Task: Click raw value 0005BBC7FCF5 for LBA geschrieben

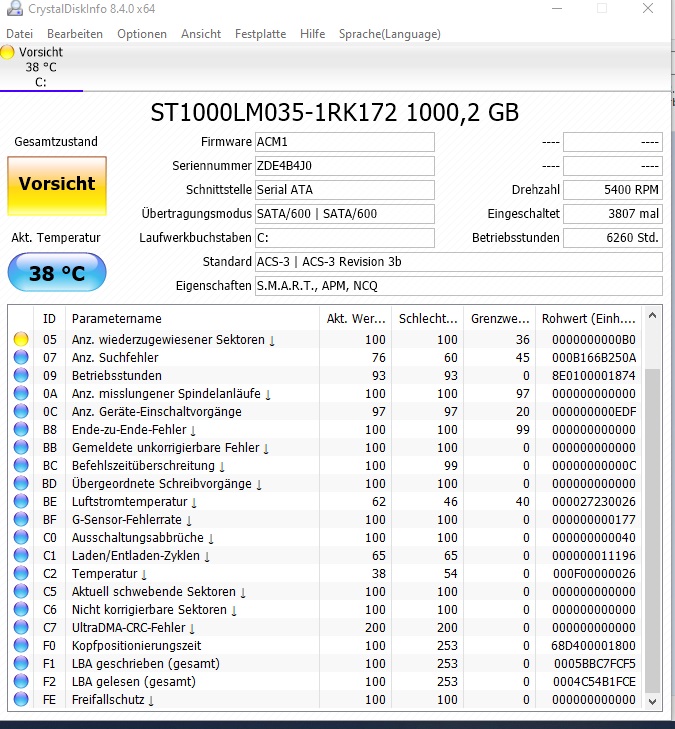Action: tap(595, 663)
